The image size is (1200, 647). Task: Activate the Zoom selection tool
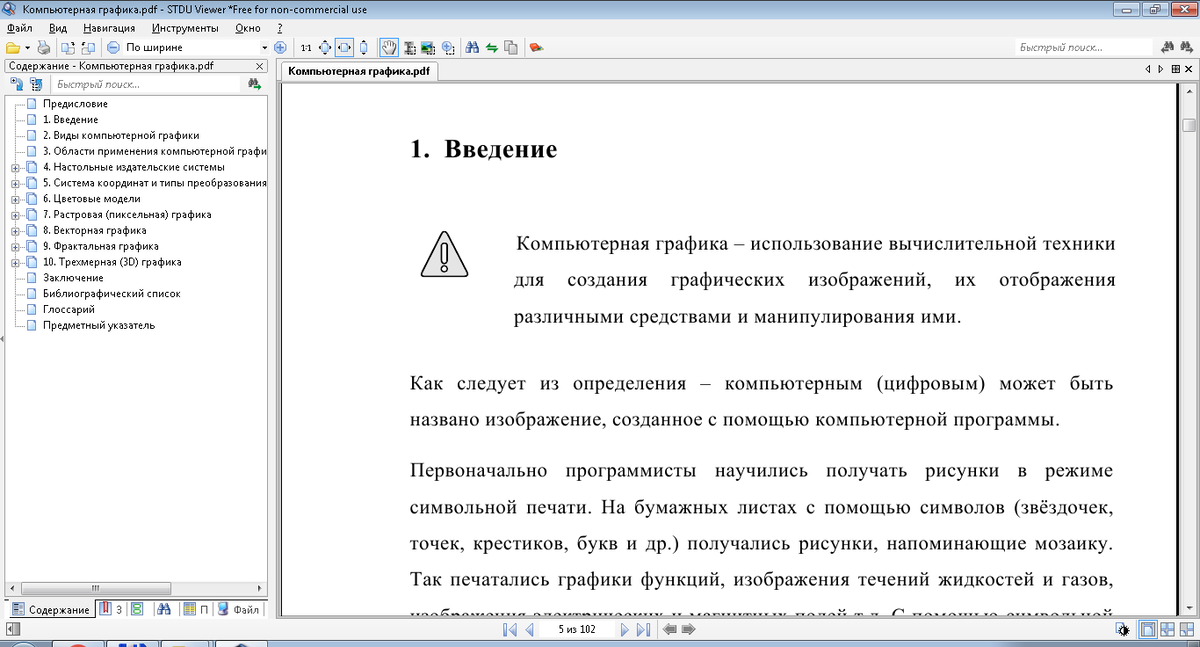pyautogui.click(x=448, y=47)
